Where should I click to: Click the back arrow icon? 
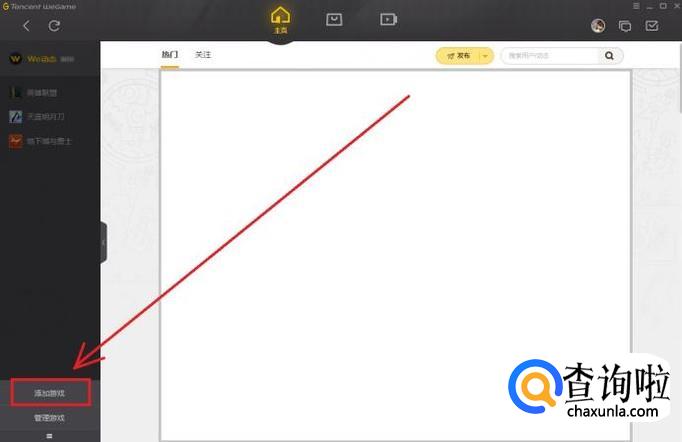coord(27,26)
